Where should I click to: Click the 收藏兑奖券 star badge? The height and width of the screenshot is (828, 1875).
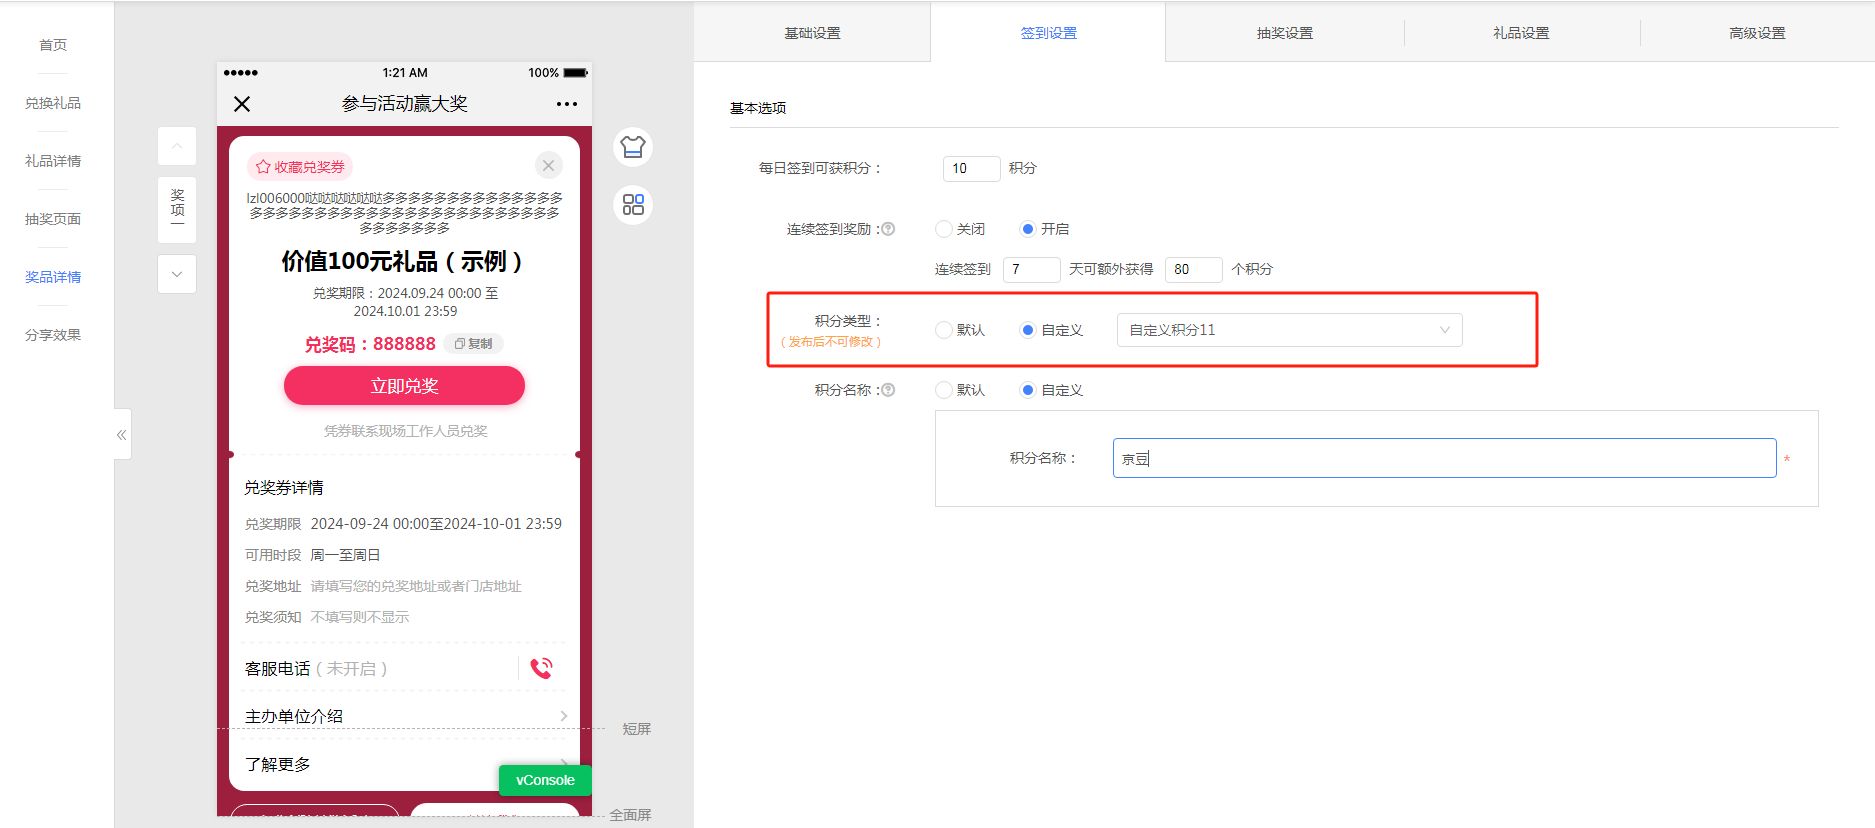tap(300, 167)
